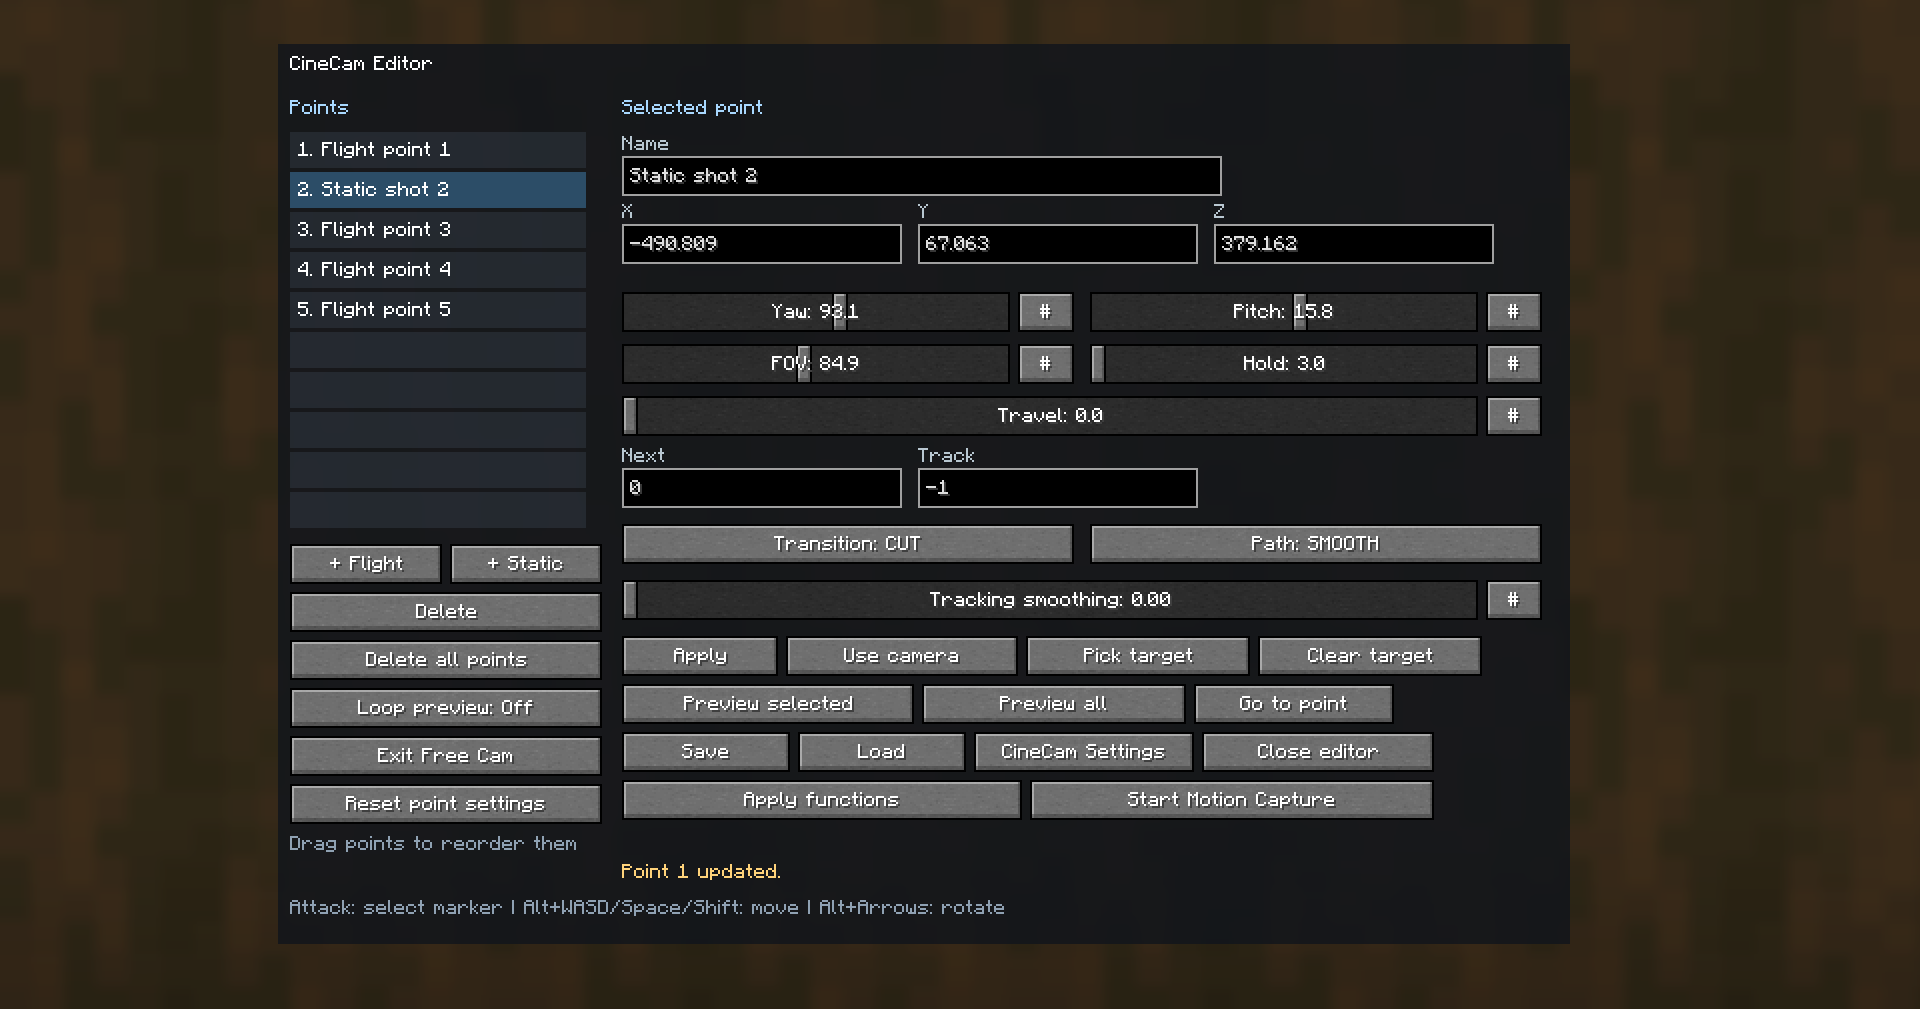1920x1009 pixels.
Task: Click Preview all
Action: (1053, 704)
